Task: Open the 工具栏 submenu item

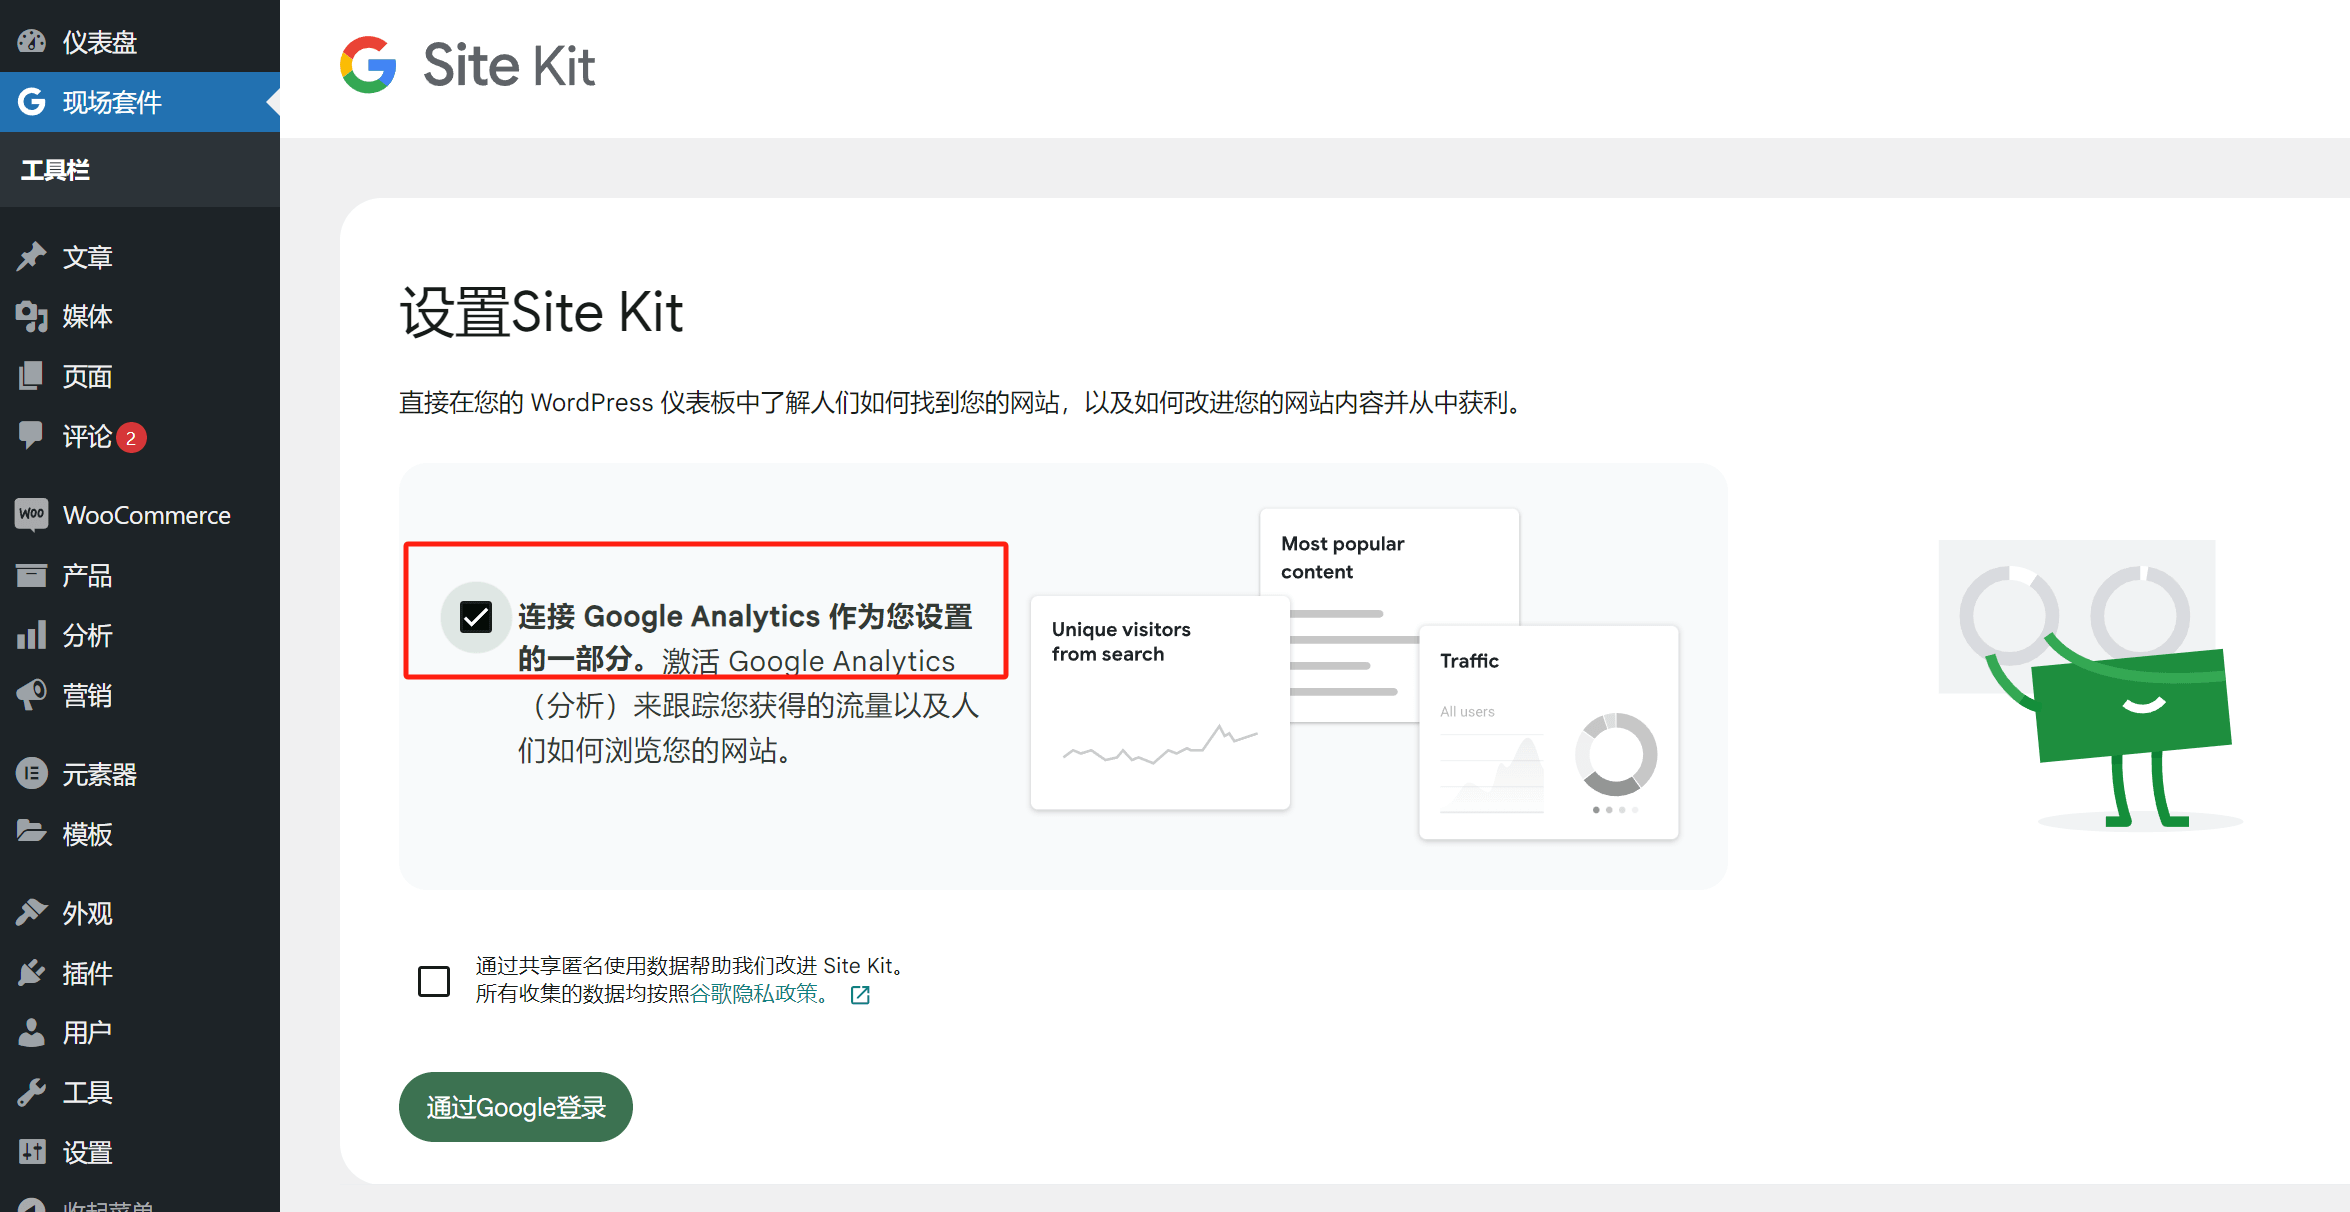Action: pyautogui.click(x=55, y=170)
